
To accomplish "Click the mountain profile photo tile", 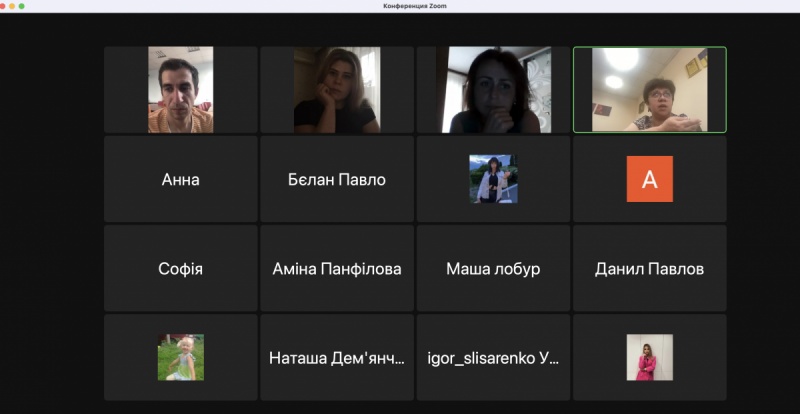I will coord(493,179).
